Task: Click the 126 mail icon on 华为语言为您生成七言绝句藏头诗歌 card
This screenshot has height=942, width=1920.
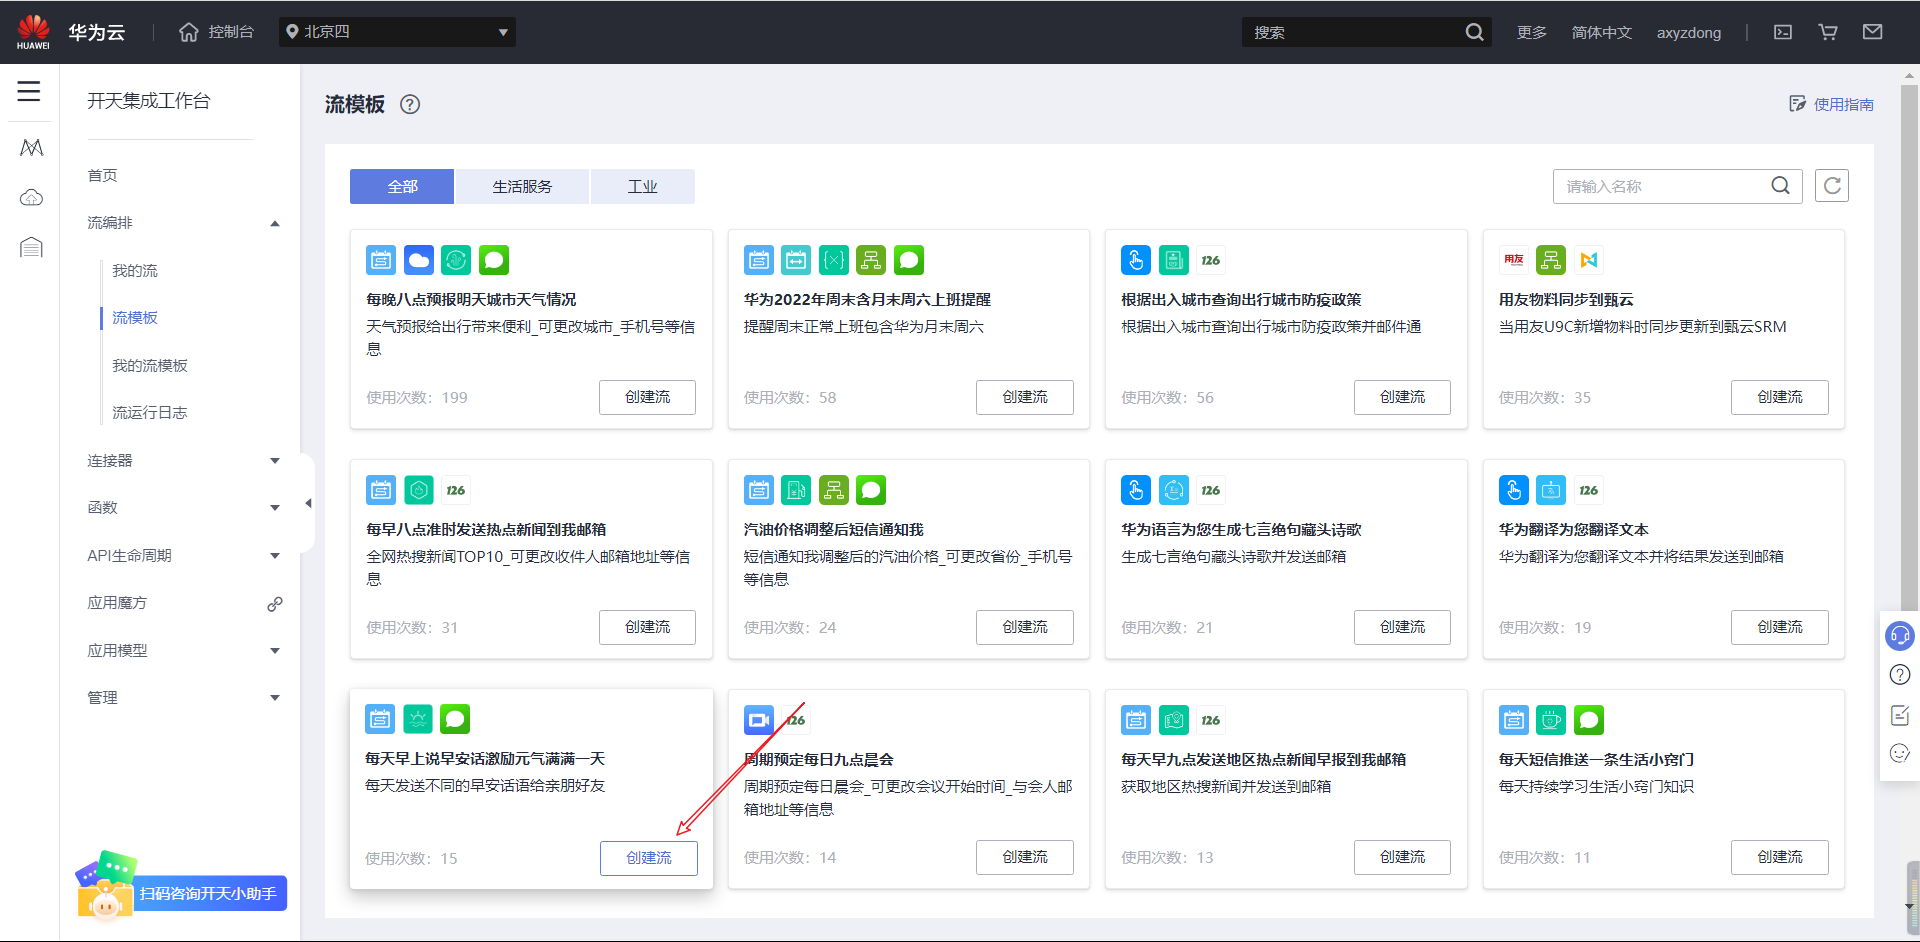Action: [x=1211, y=490]
